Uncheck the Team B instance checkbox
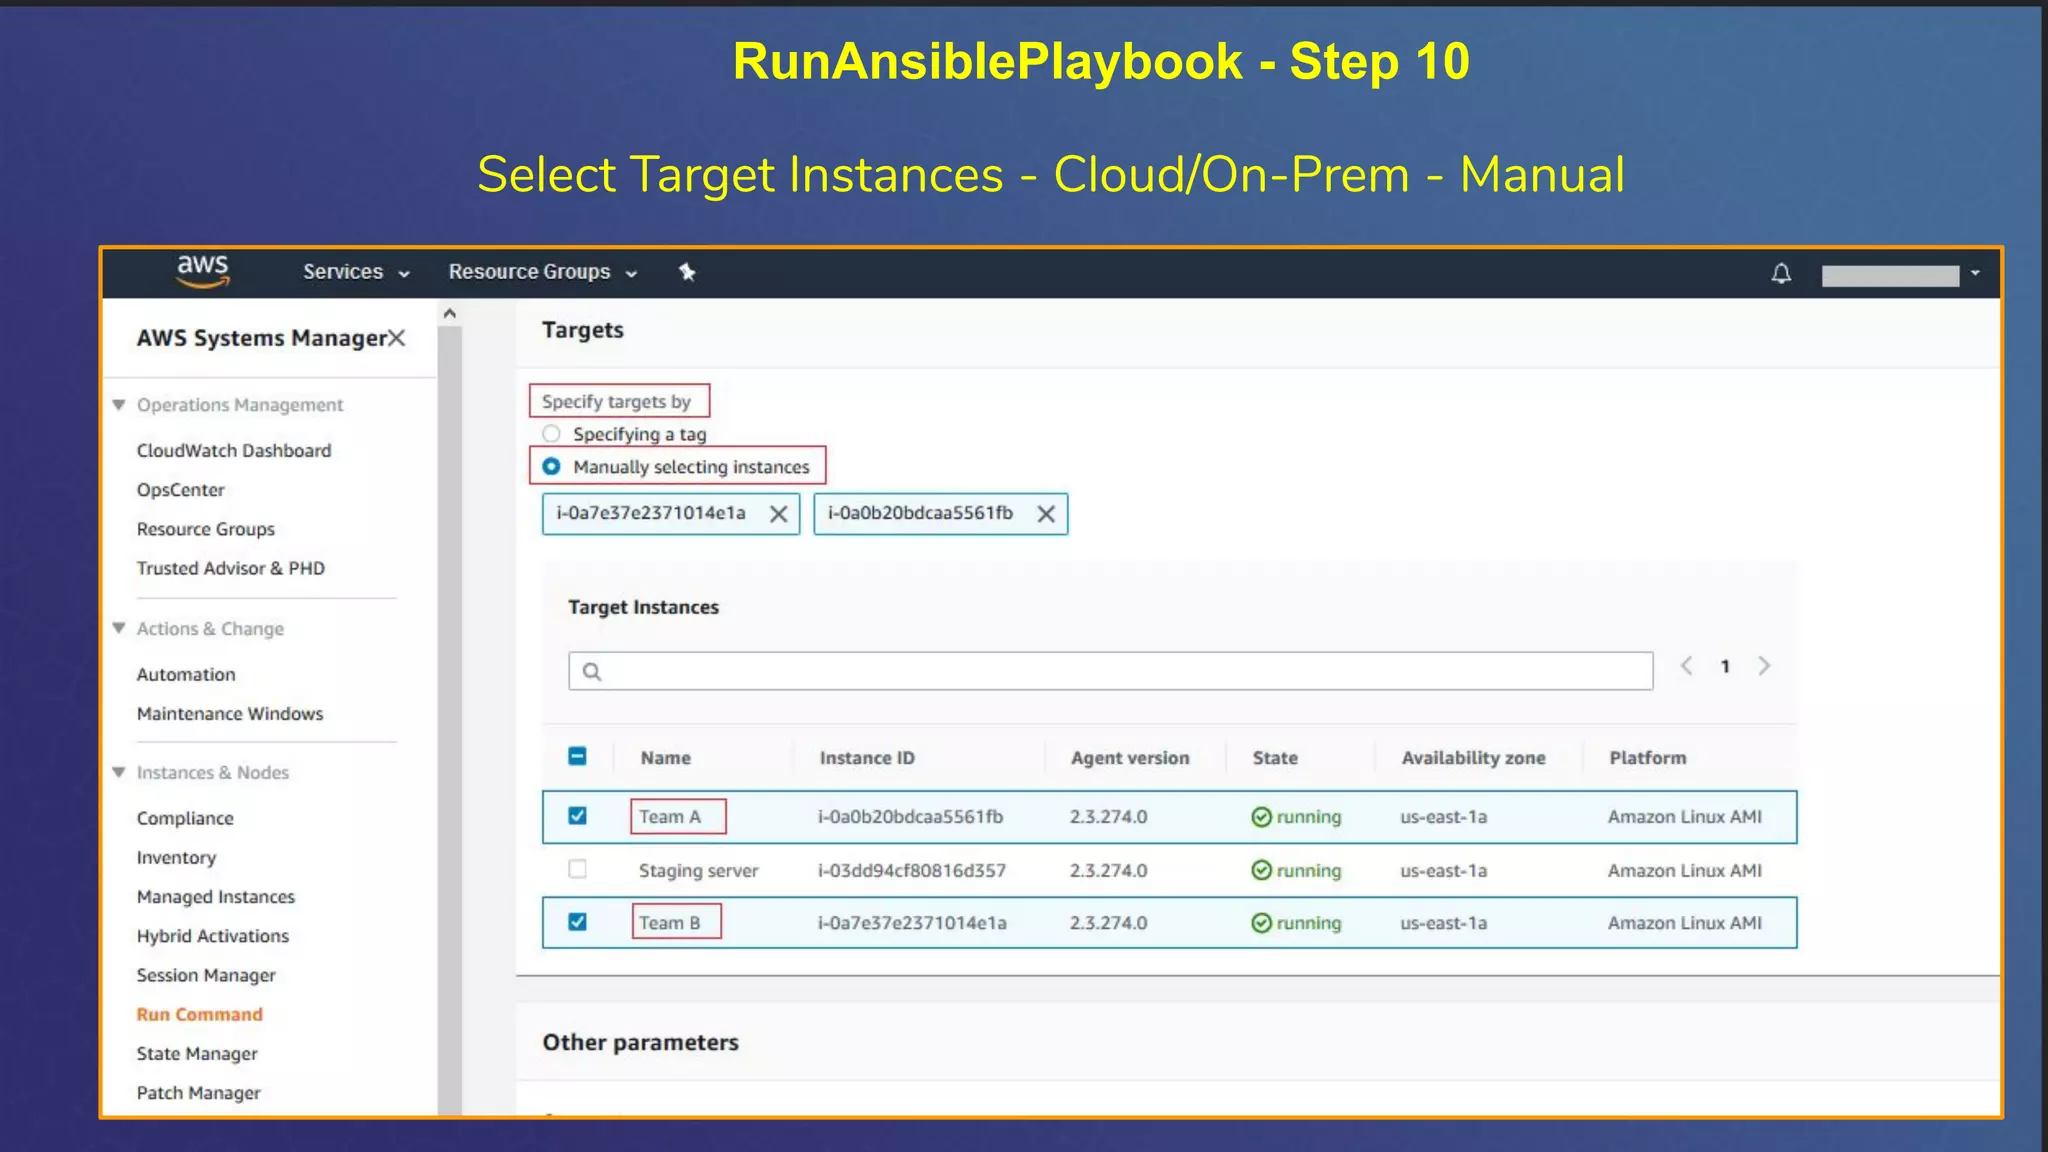This screenshot has width=2048, height=1152. (x=577, y=922)
